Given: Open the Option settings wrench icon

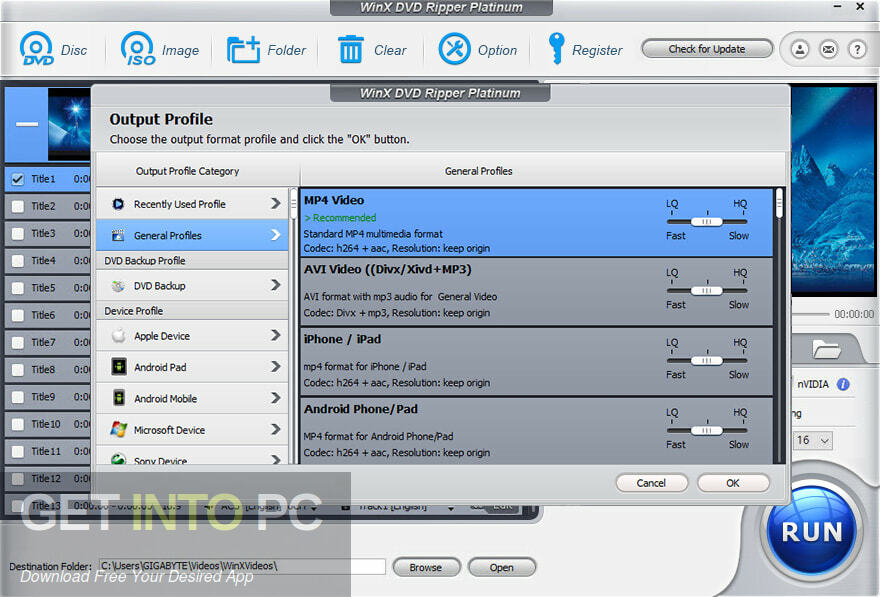Looking at the screenshot, I should [455, 49].
